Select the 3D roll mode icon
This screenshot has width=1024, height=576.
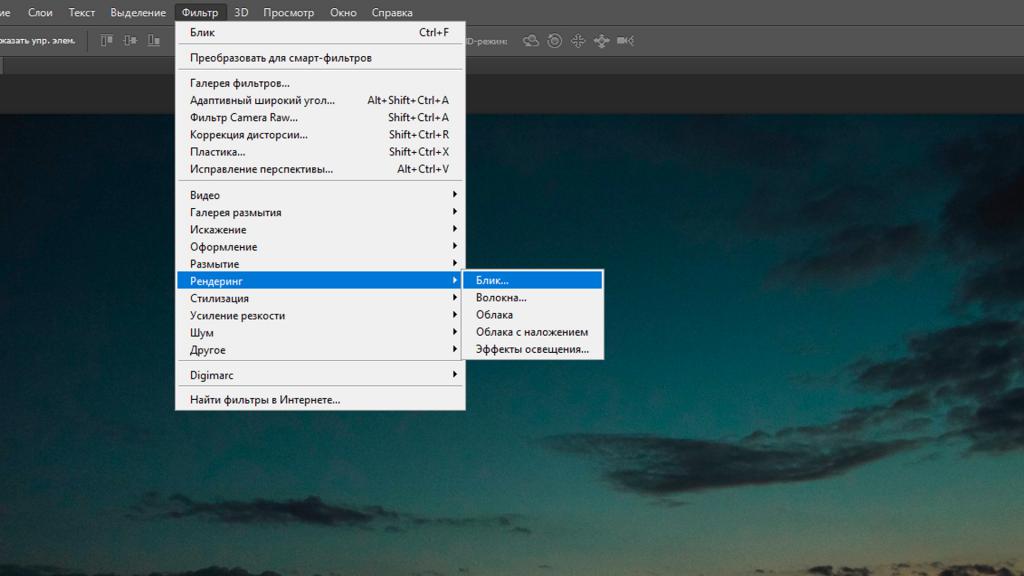(x=554, y=41)
